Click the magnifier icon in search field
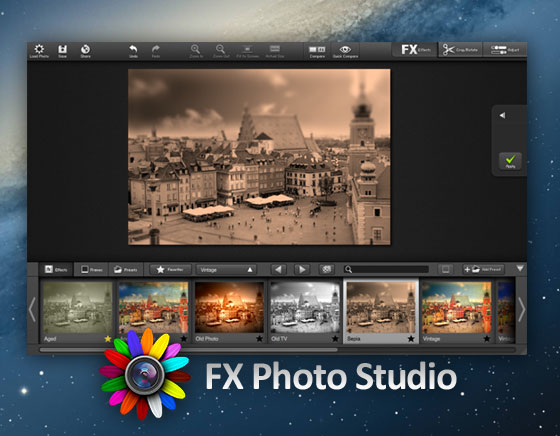560x436 pixels. coord(349,270)
